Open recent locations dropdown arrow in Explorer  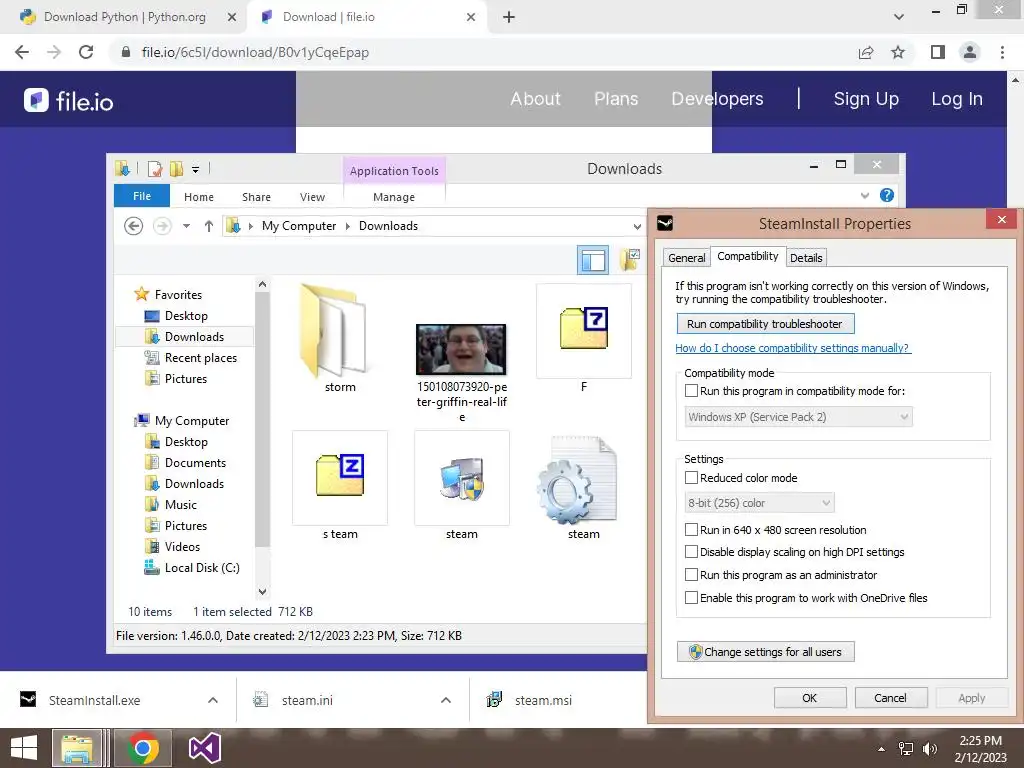coord(186,226)
